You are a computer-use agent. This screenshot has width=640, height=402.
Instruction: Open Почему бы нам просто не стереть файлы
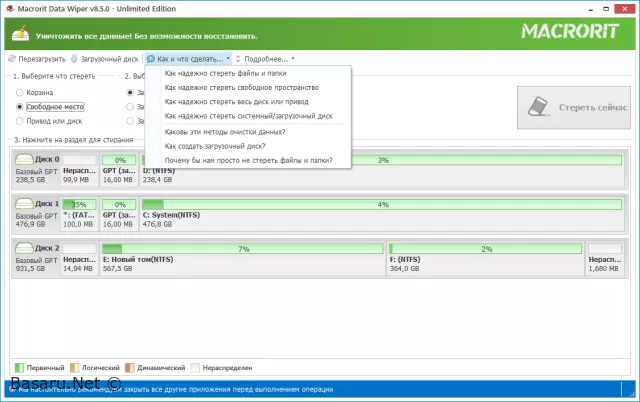248,160
